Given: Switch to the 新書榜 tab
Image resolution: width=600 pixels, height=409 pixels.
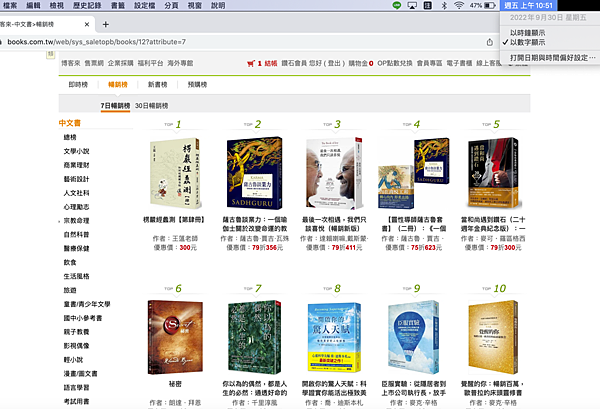Looking at the screenshot, I should [158, 85].
